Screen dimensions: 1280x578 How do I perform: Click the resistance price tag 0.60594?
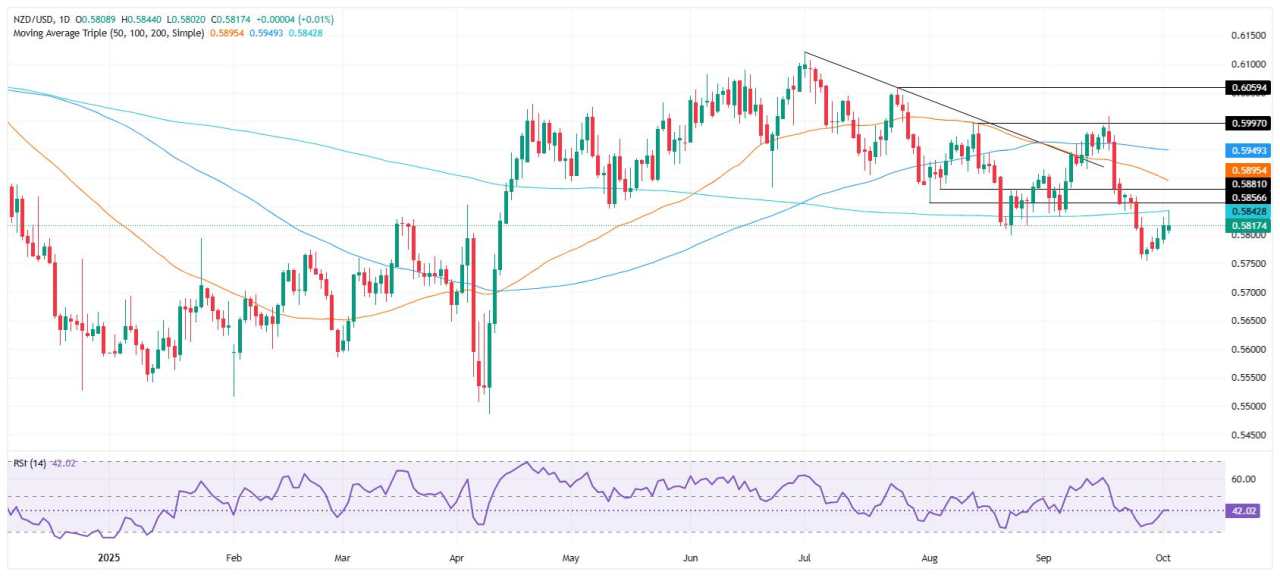click(1246, 89)
